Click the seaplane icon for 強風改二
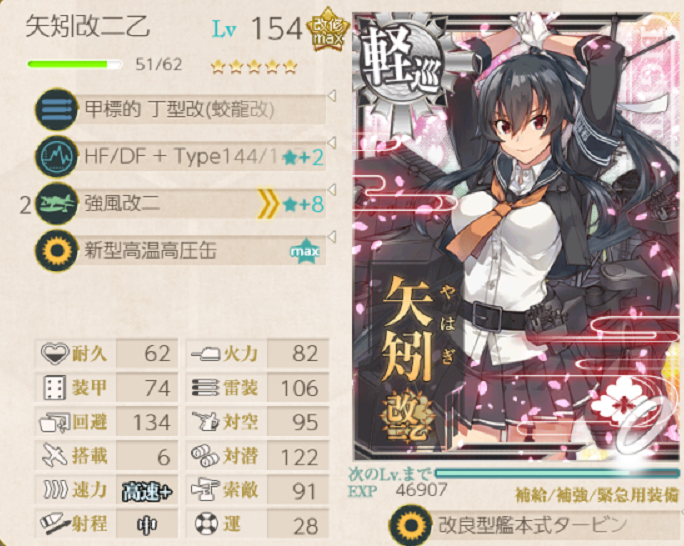Viewport: 684px width, 546px height. click(56, 204)
